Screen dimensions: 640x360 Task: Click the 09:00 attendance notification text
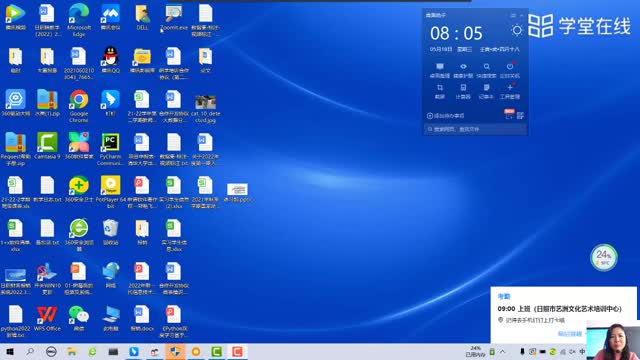560,309
